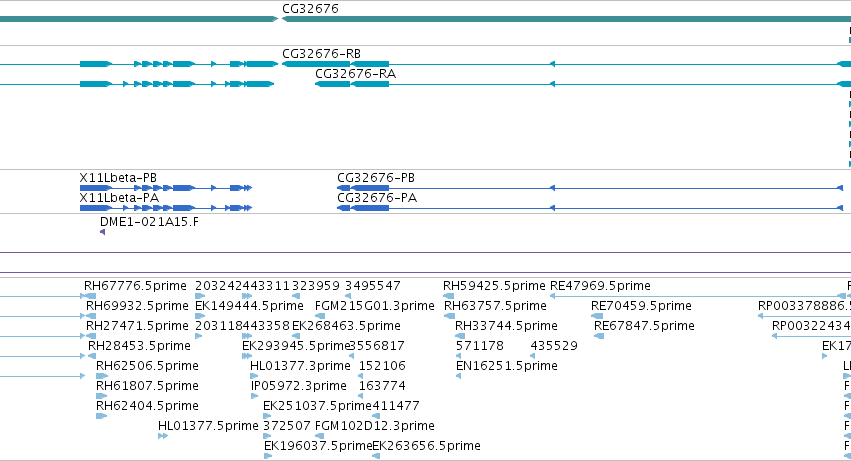Click the EK293945.5prime EST label
The image size is (851, 461).
[296, 346]
